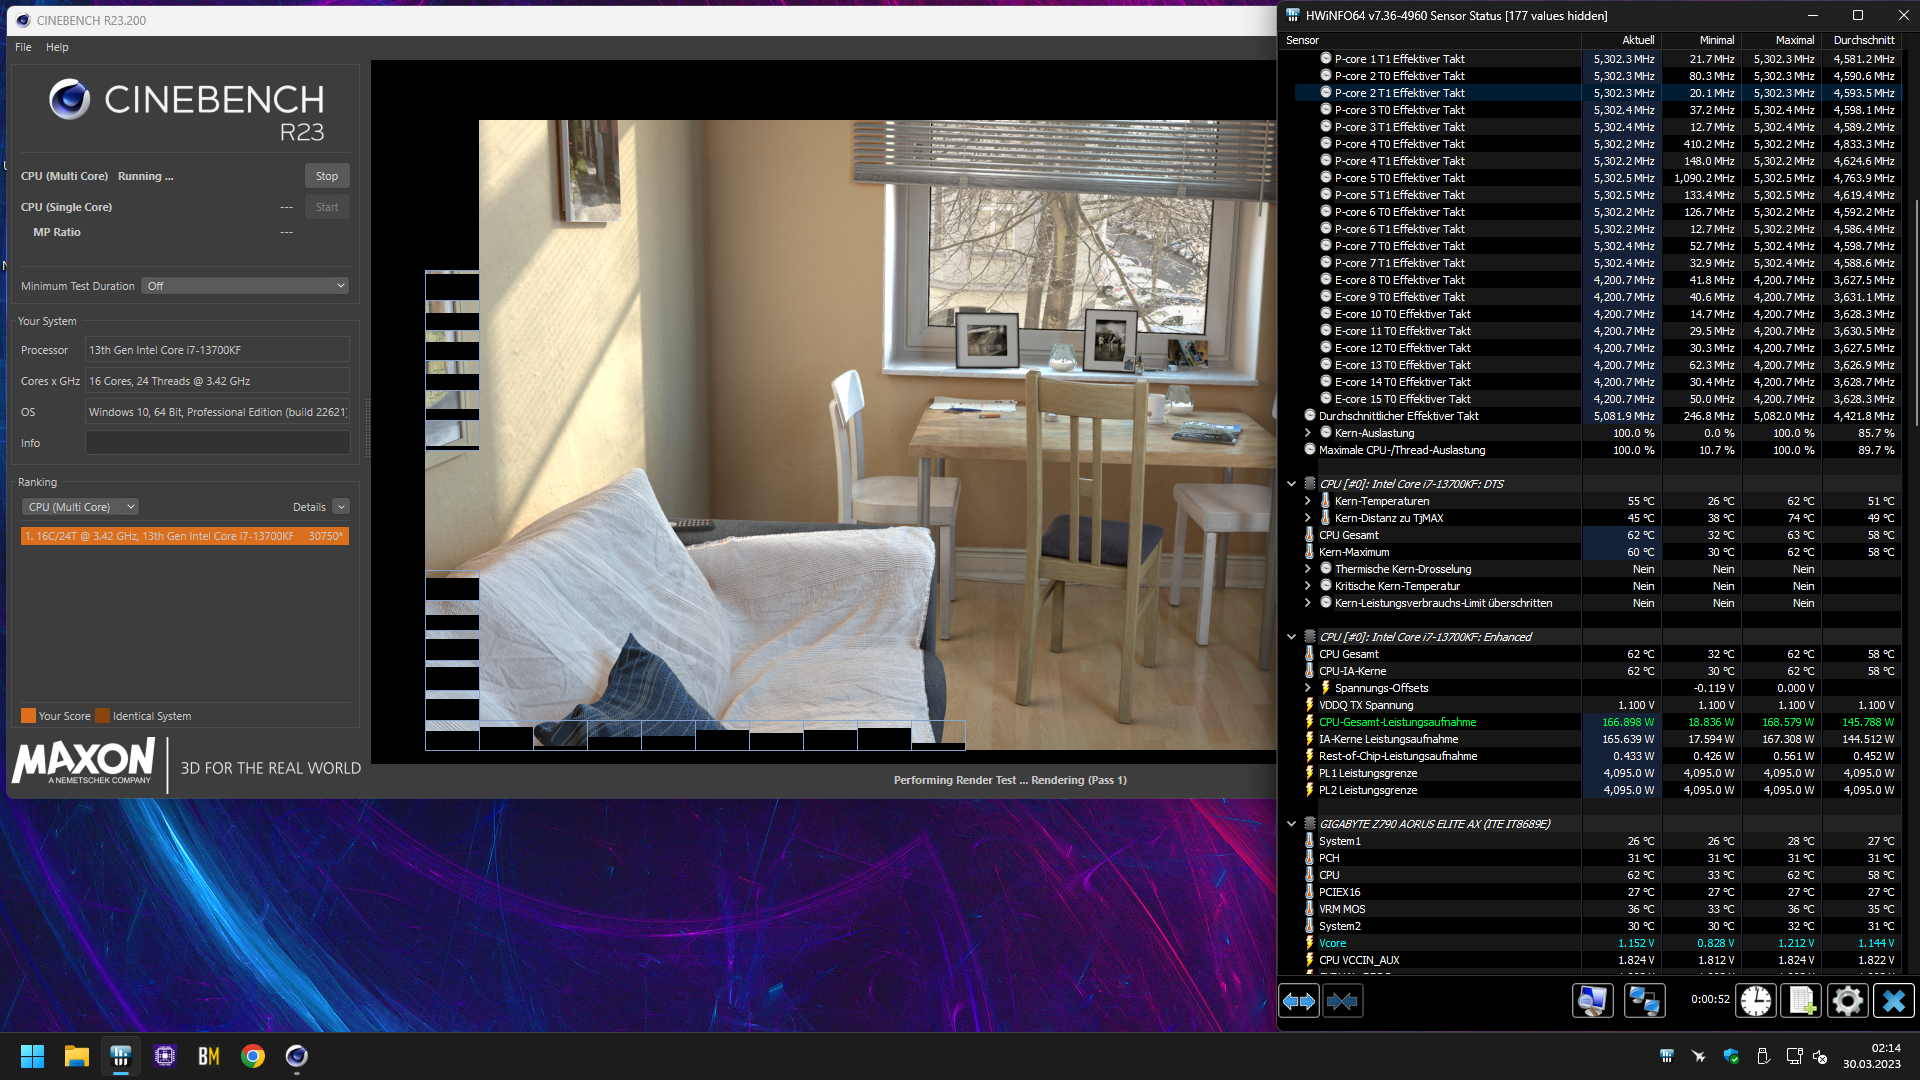Close the sensor window with the blue X icon

click(1893, 1001)
